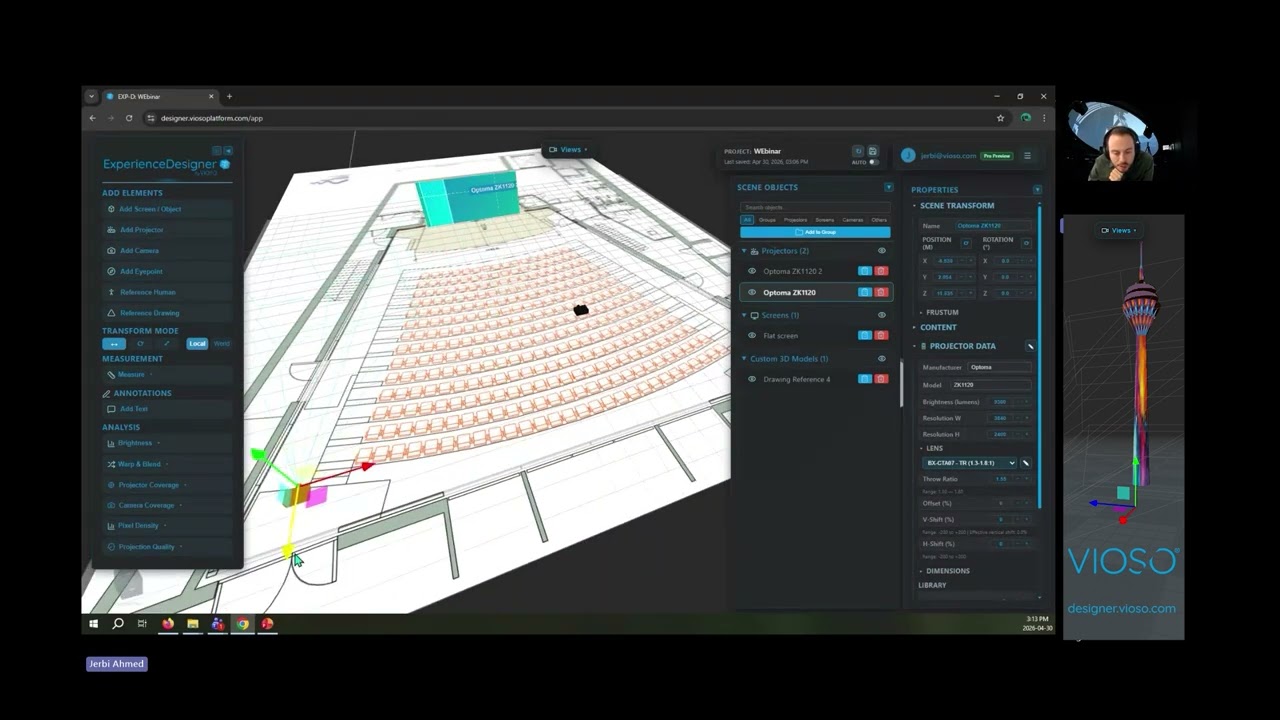
Task: Reset rotation icon beside ROTATION
Action: (1026, 243)
